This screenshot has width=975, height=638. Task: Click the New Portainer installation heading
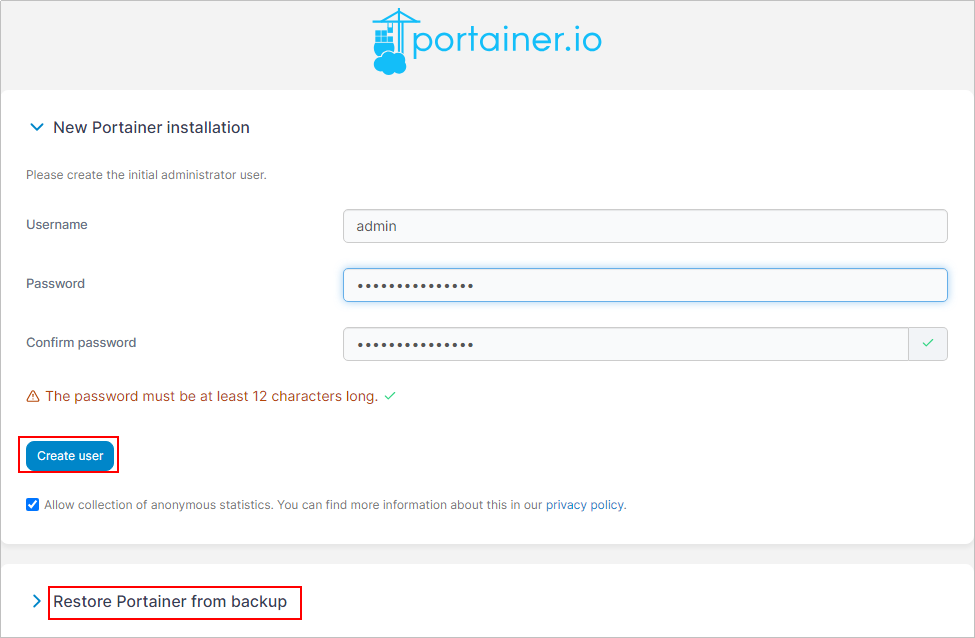point(151,127)
